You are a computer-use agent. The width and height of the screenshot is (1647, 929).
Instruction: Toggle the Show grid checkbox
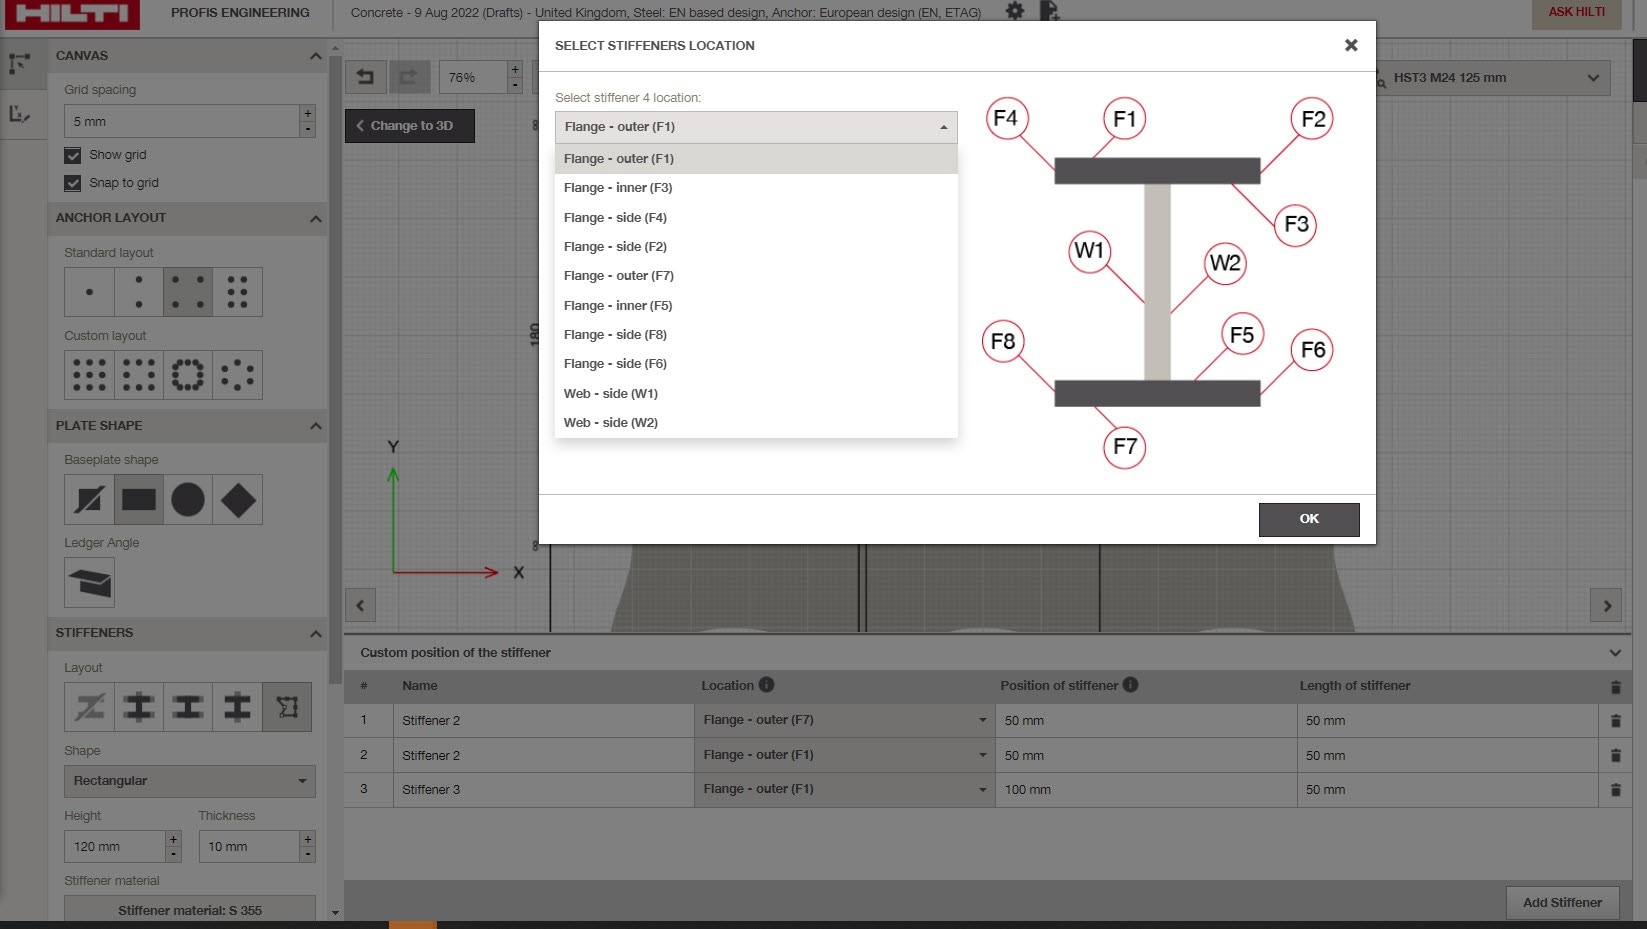[x=73, y=155]
